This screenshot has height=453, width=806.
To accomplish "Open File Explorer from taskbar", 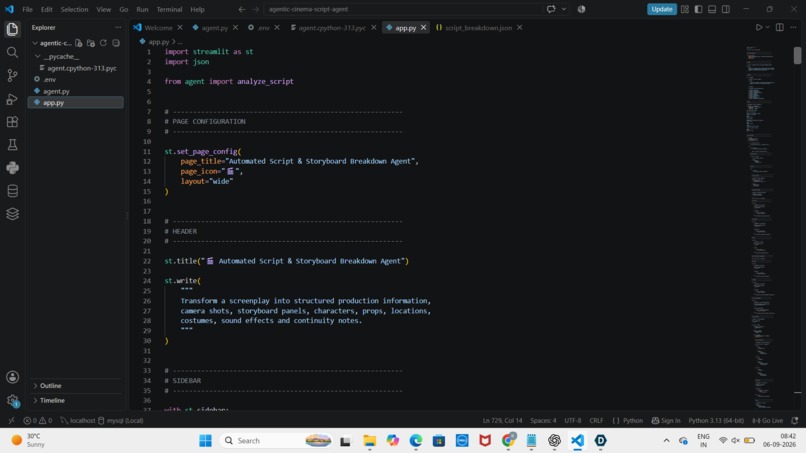I will [369, 441].
